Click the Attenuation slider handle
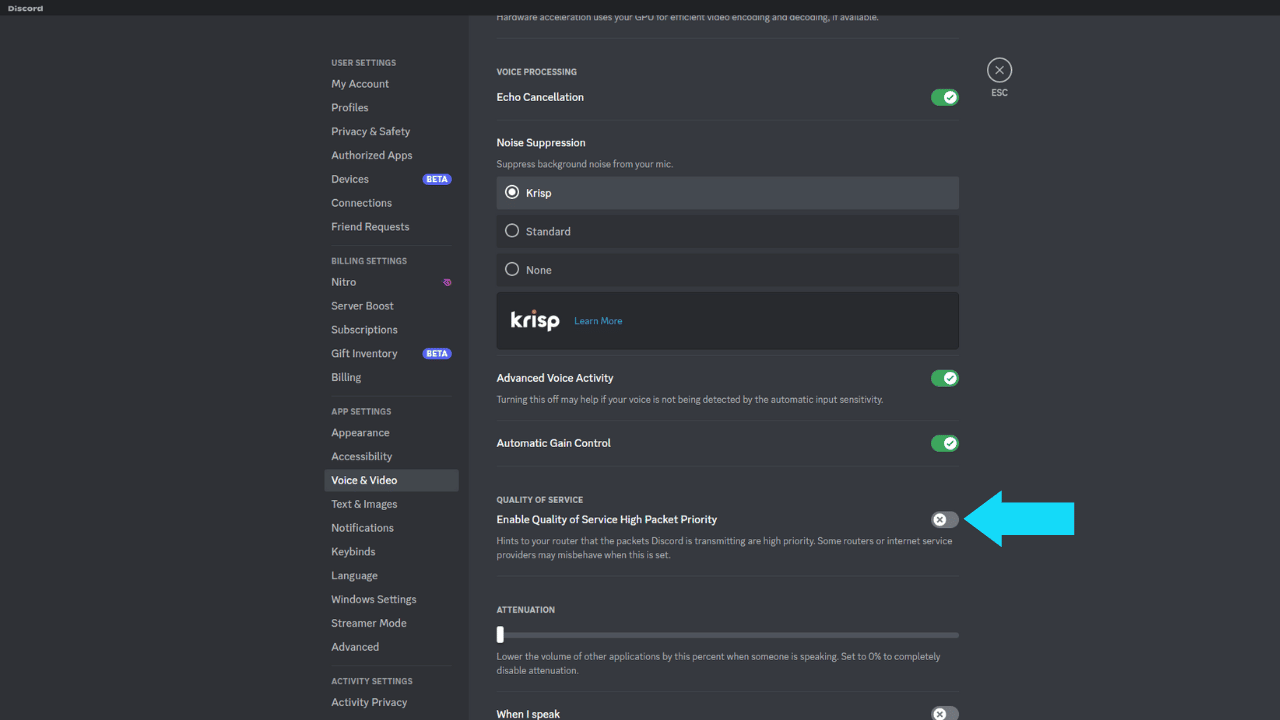 click(500, 634)
